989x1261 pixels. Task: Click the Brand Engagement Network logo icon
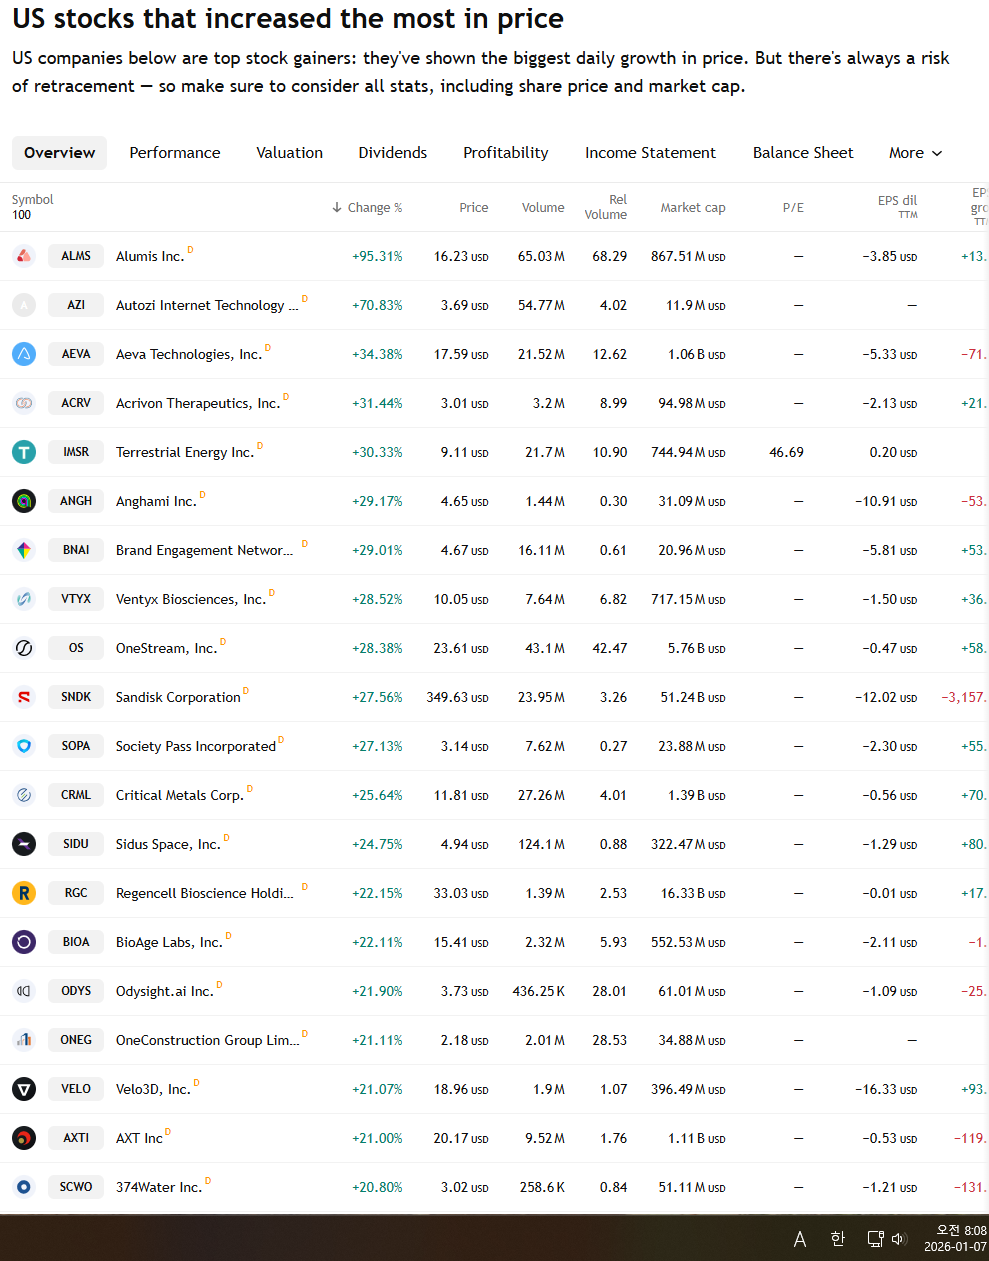point(24,550)
